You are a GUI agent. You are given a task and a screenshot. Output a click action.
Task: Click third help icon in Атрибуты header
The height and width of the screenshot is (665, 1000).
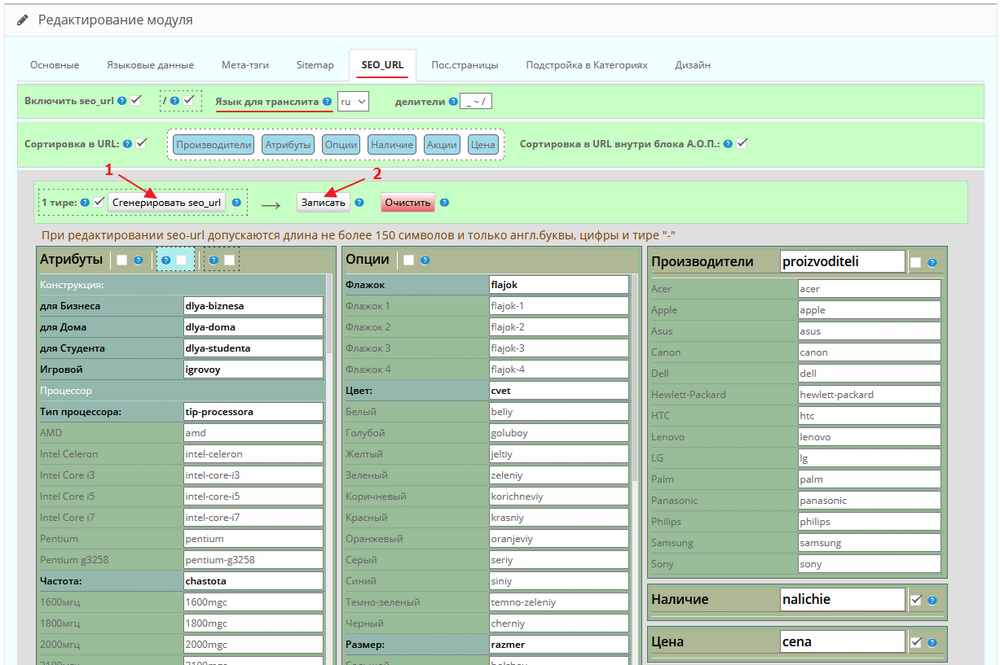[x=214, y=260]
